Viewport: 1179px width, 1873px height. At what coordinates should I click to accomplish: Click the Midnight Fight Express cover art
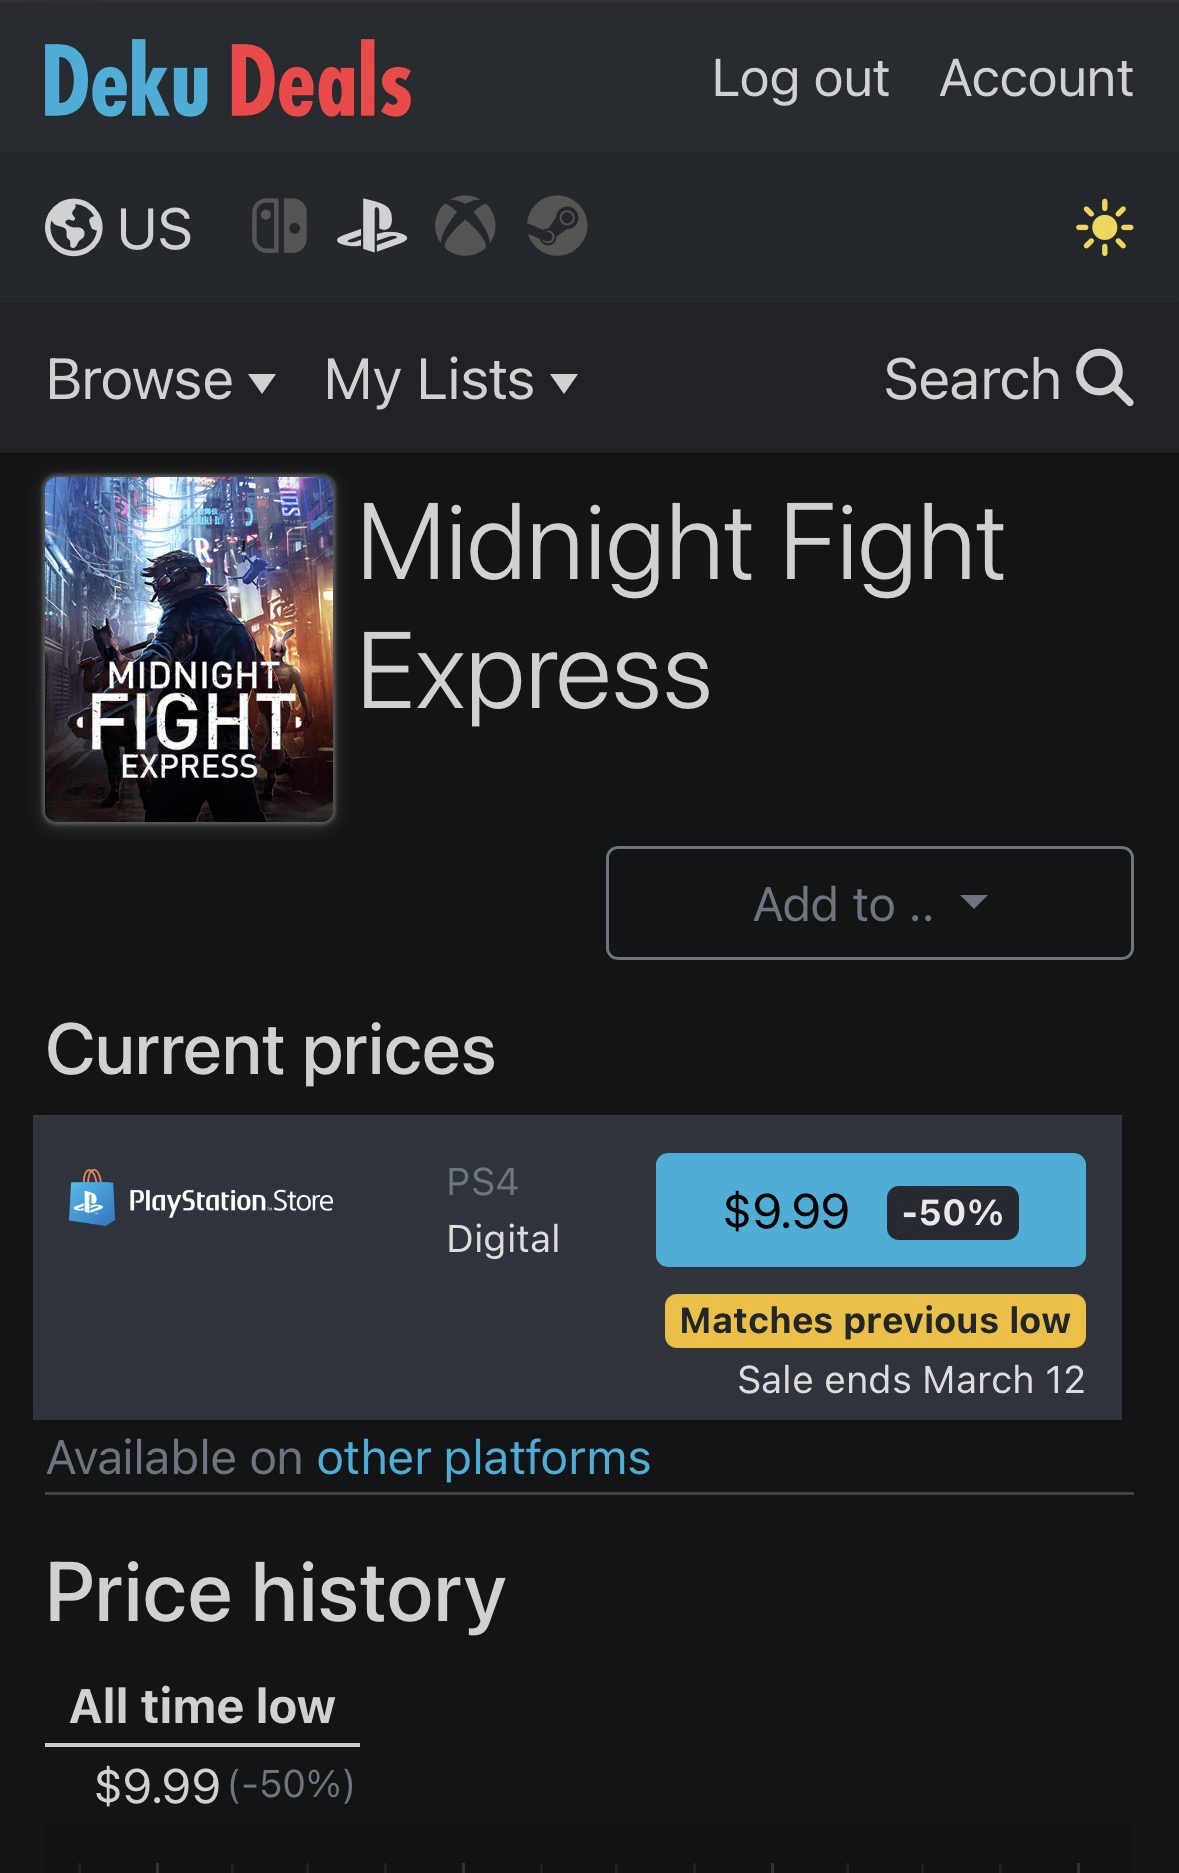coord(189,649)
